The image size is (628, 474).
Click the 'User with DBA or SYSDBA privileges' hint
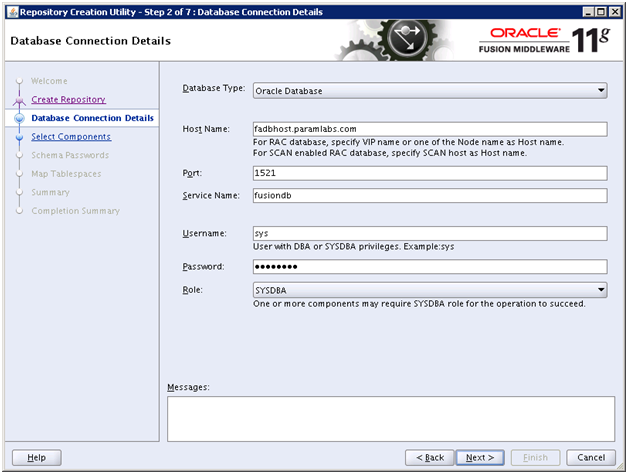(x=353, y=246)
